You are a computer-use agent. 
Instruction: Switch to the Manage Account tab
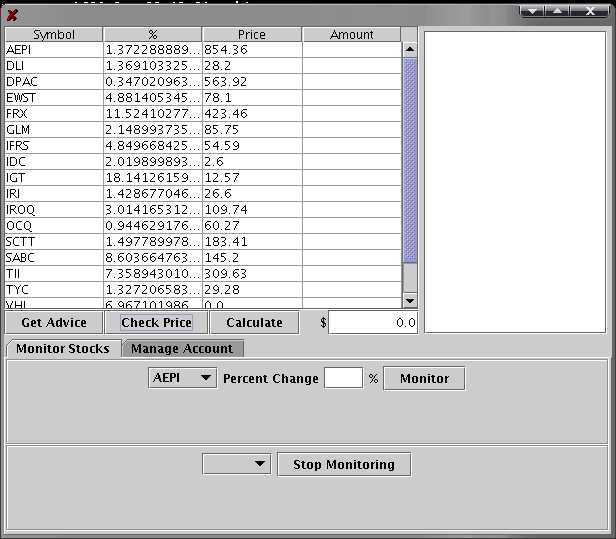click(x=182, y=349)
